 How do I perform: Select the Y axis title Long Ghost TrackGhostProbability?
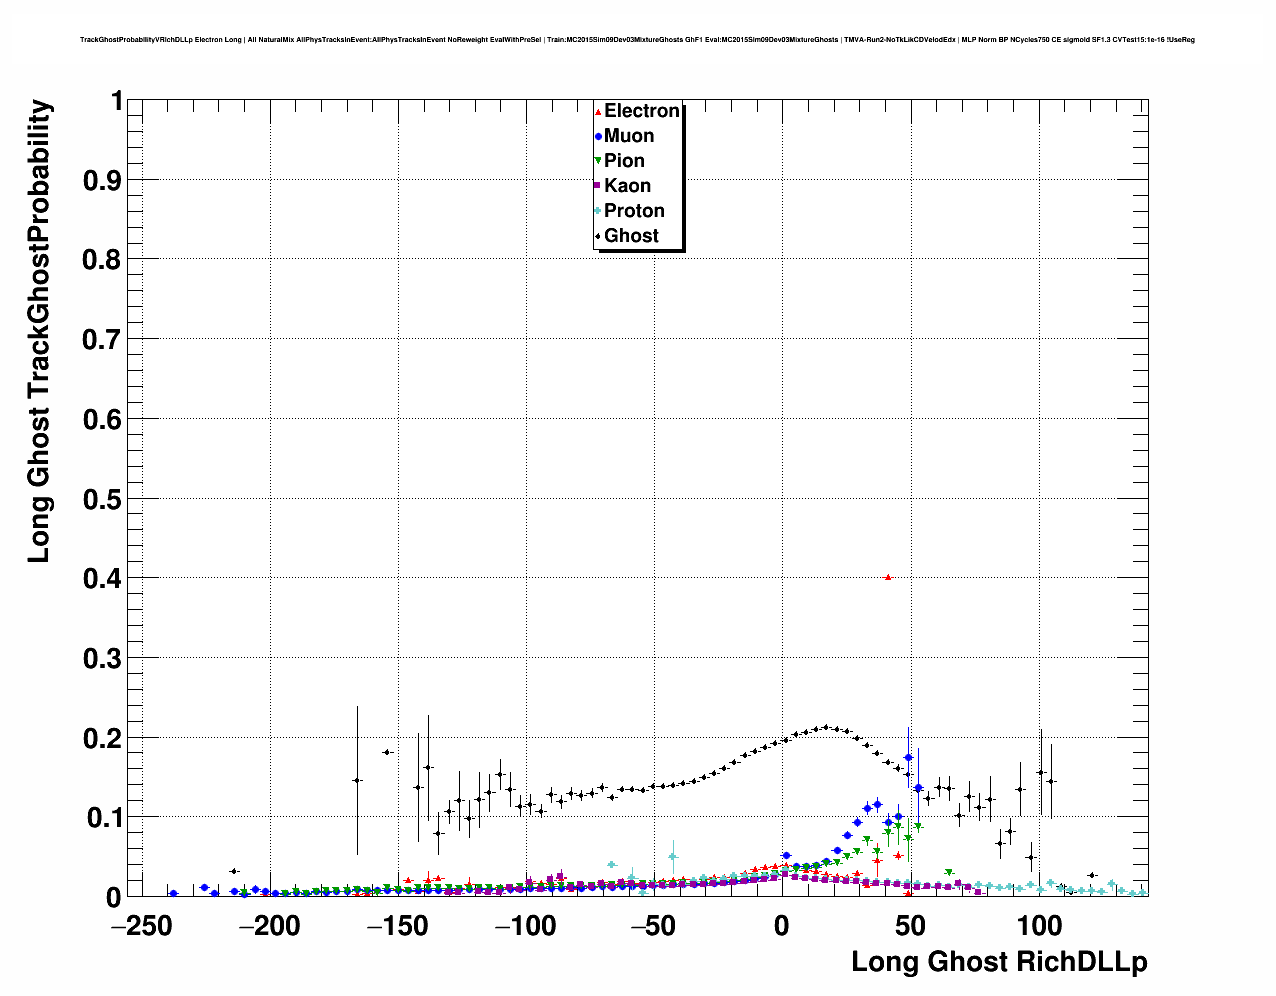39,331
